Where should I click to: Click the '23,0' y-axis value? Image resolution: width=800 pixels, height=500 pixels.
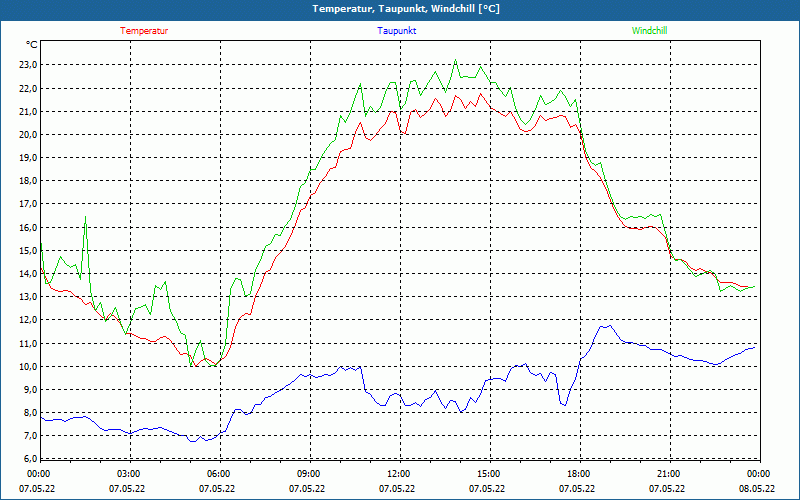[x=28, y=65]
